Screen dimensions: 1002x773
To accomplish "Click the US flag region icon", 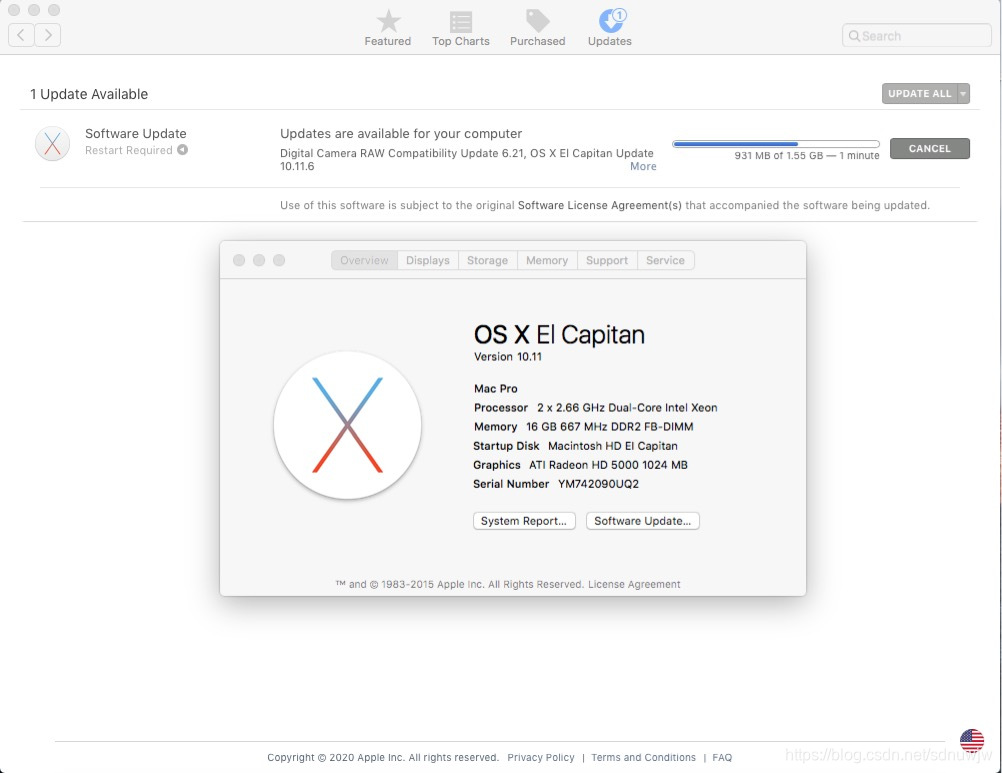I will coord(971,741).
